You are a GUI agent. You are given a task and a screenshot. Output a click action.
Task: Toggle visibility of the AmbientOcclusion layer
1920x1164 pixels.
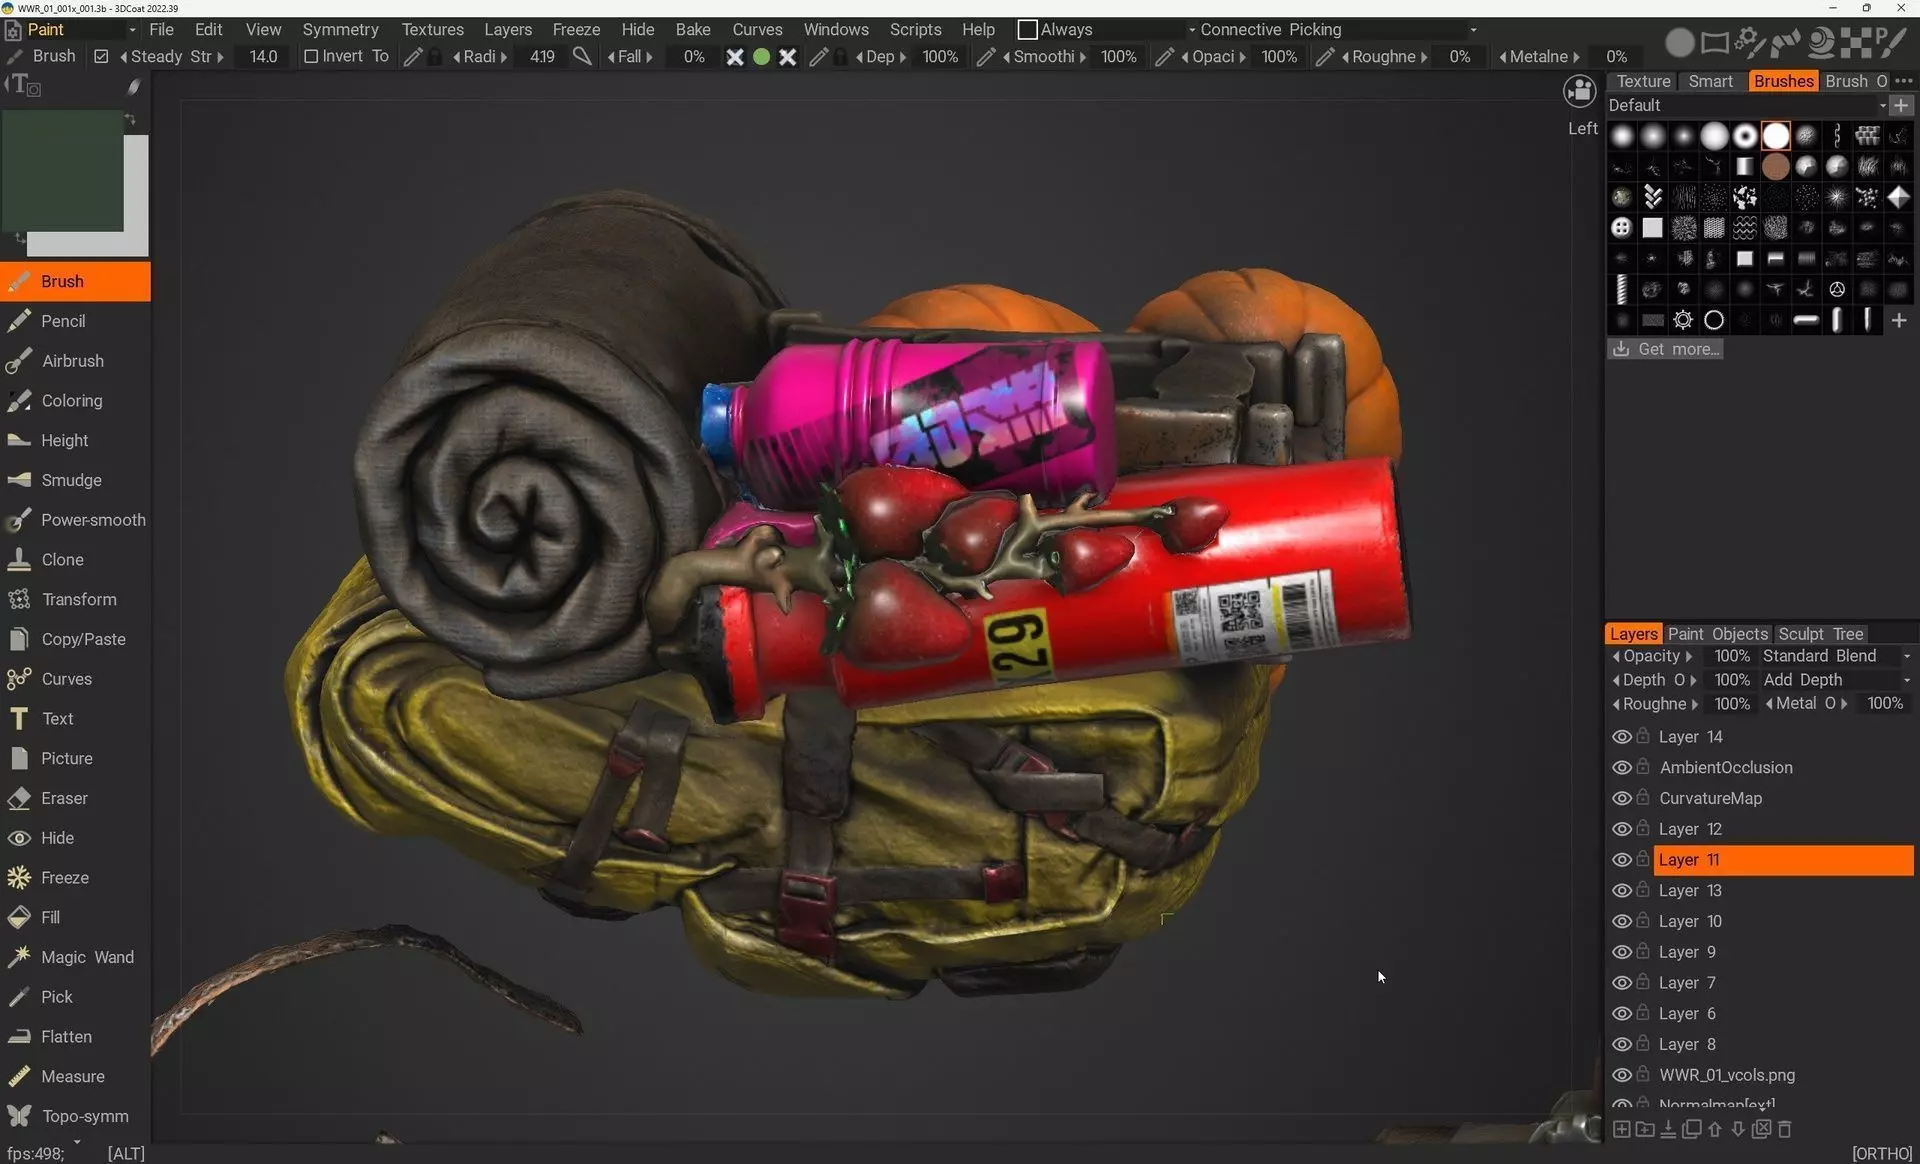coord(1621,768)
